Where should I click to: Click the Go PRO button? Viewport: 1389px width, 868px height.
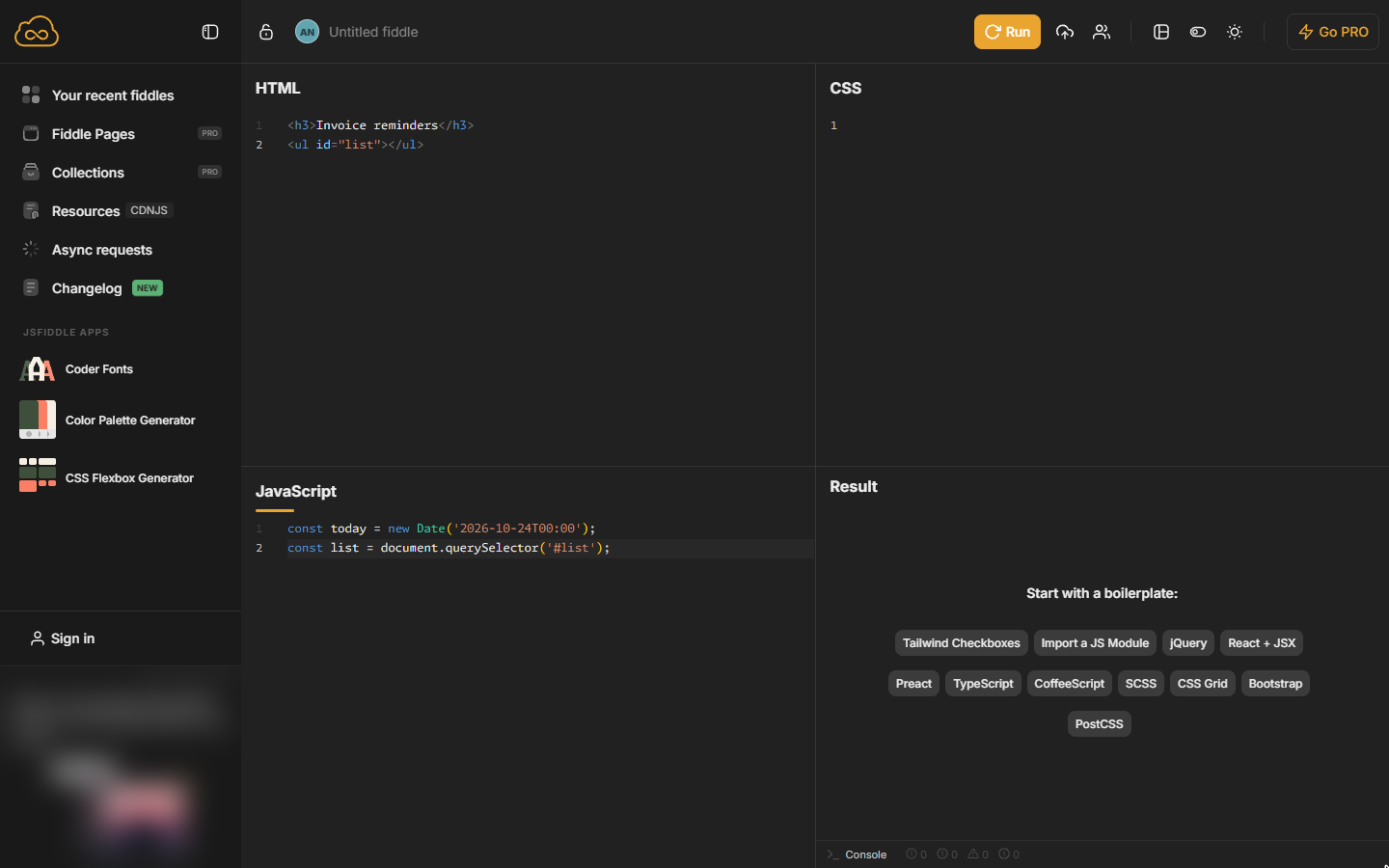click(x=1333, y=32)
